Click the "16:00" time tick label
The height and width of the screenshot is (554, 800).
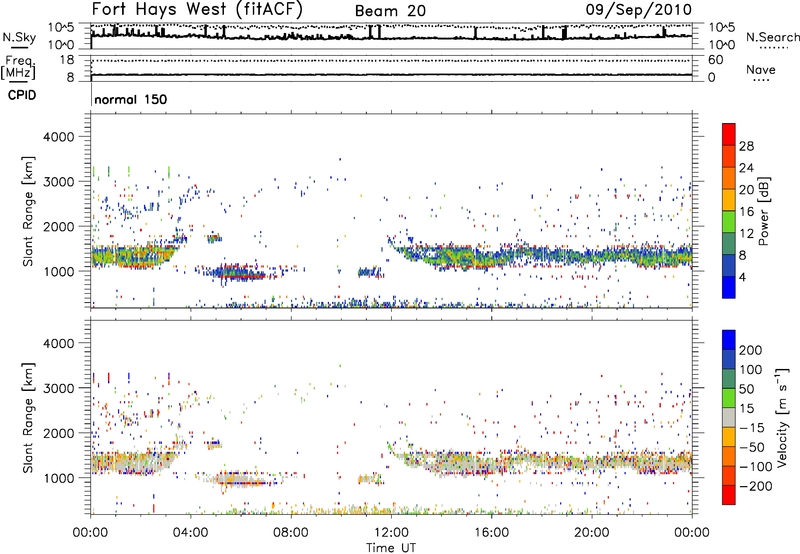(x=491, y=533)
